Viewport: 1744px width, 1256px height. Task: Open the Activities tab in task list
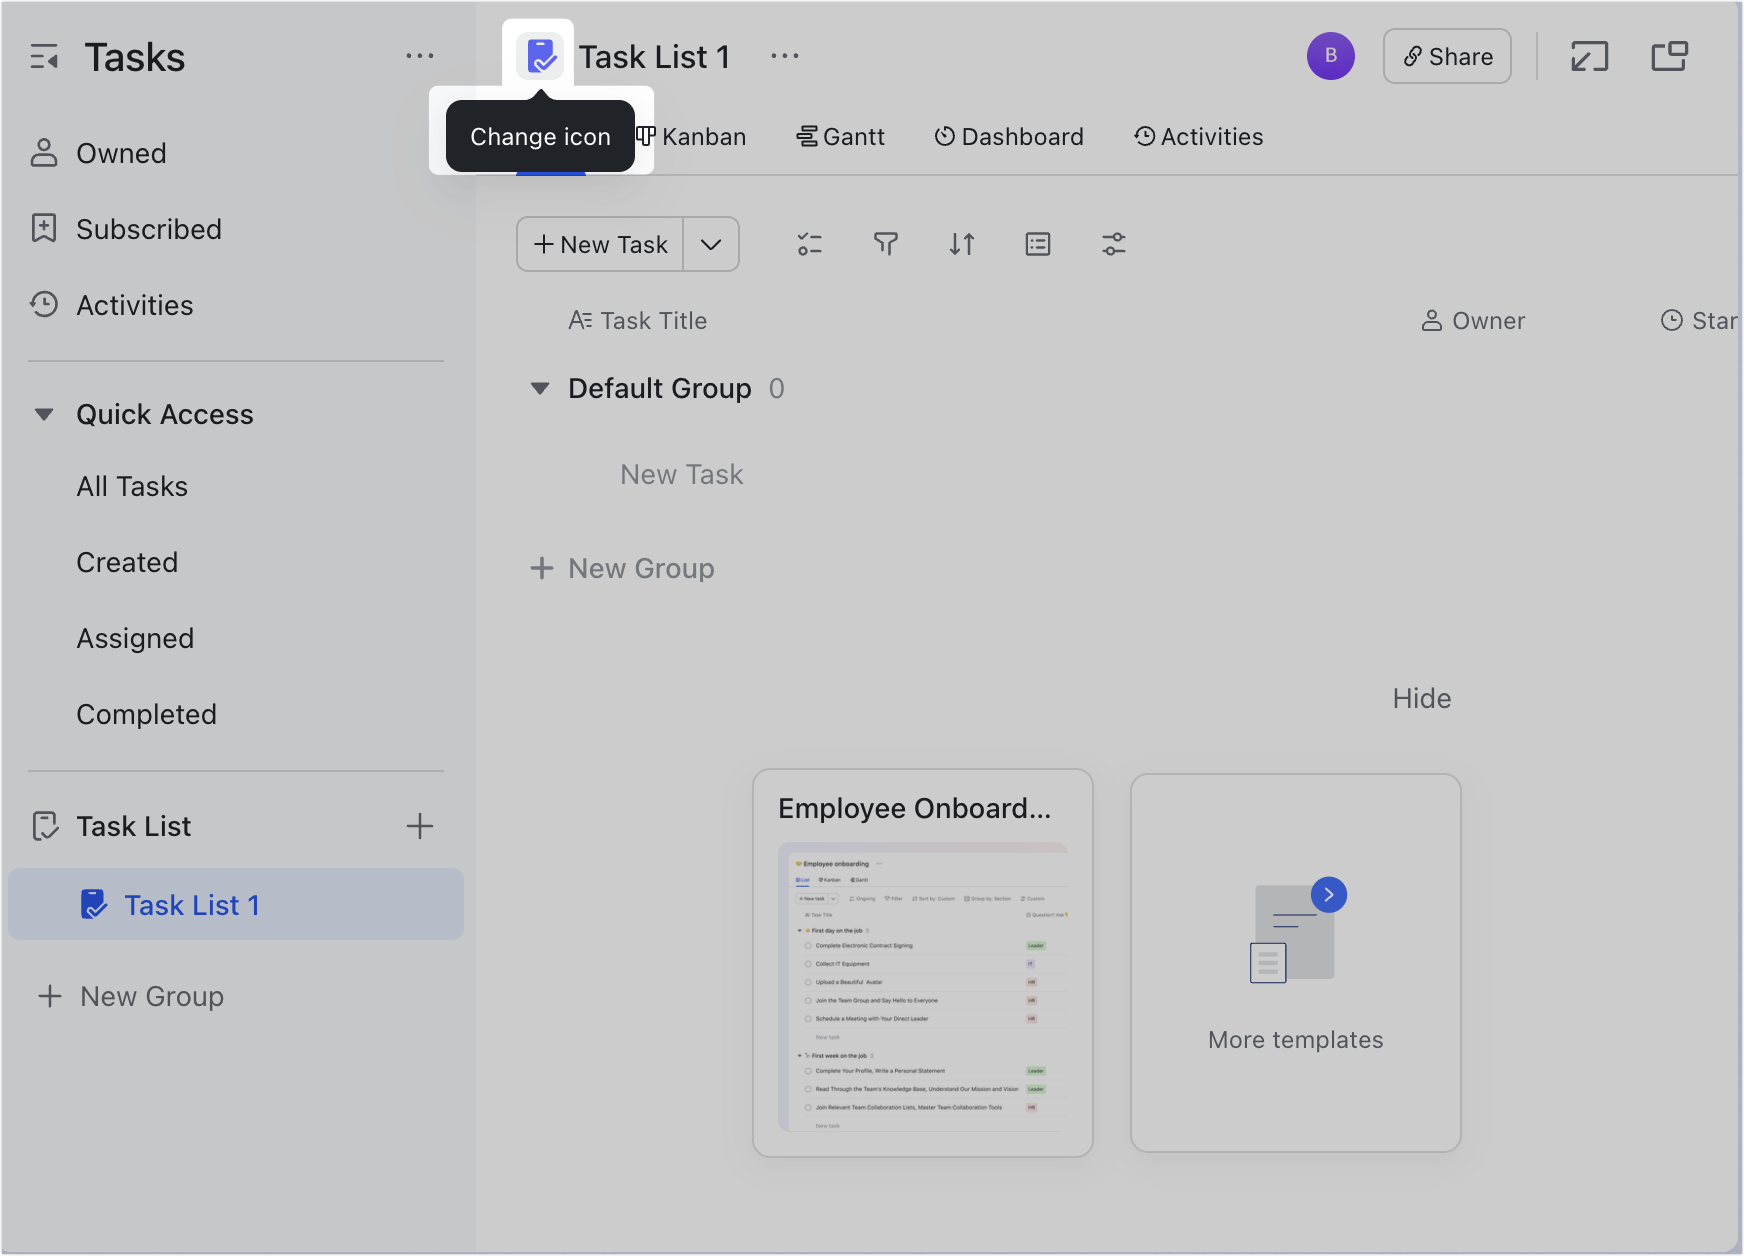pos(1199,137)
